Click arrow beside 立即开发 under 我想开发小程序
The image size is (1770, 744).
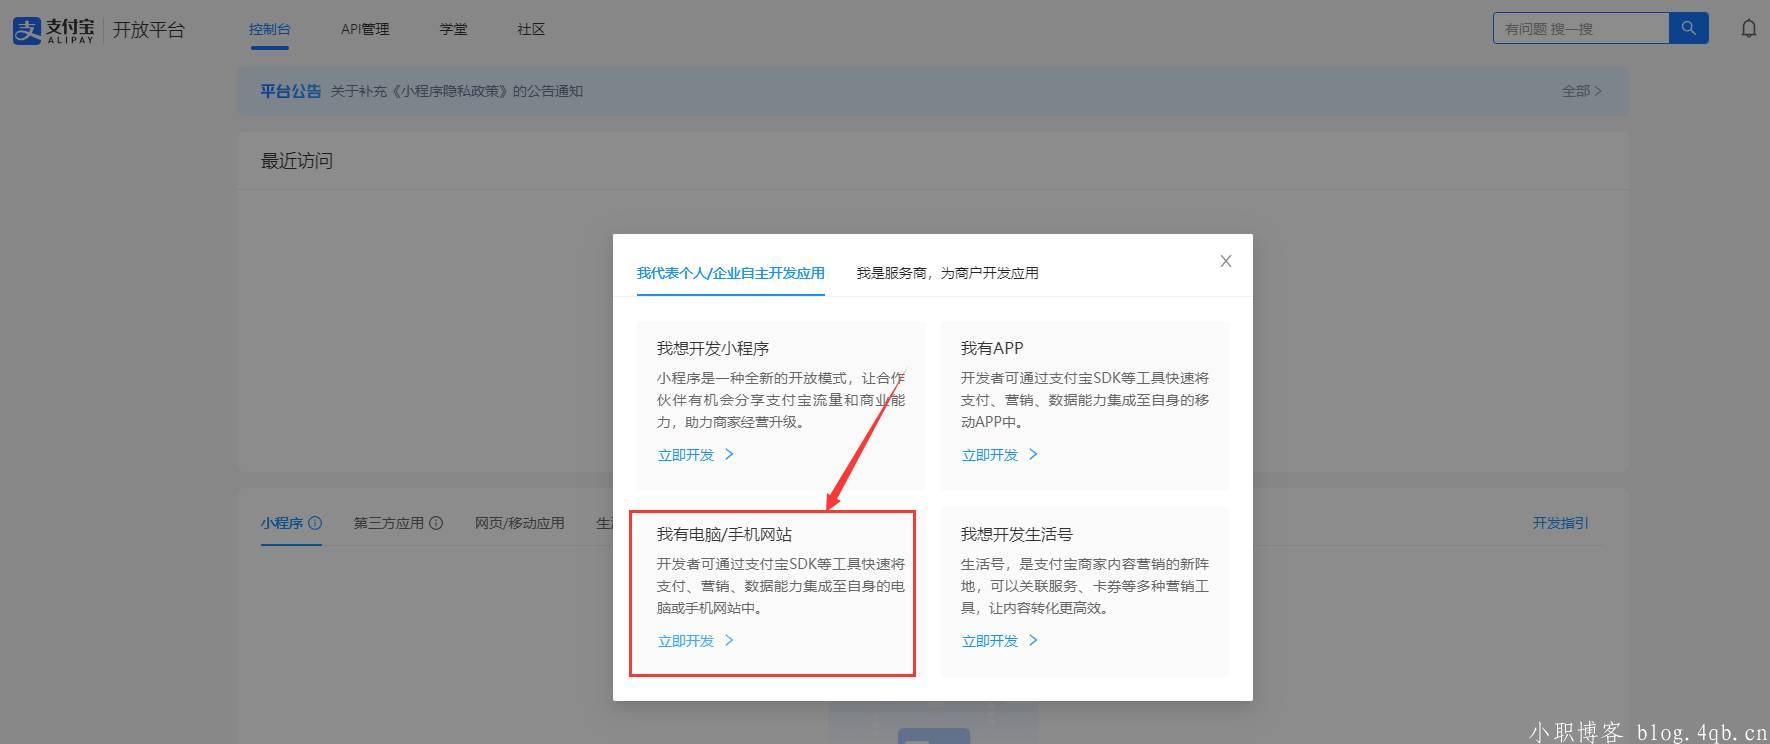coord(729,455)
